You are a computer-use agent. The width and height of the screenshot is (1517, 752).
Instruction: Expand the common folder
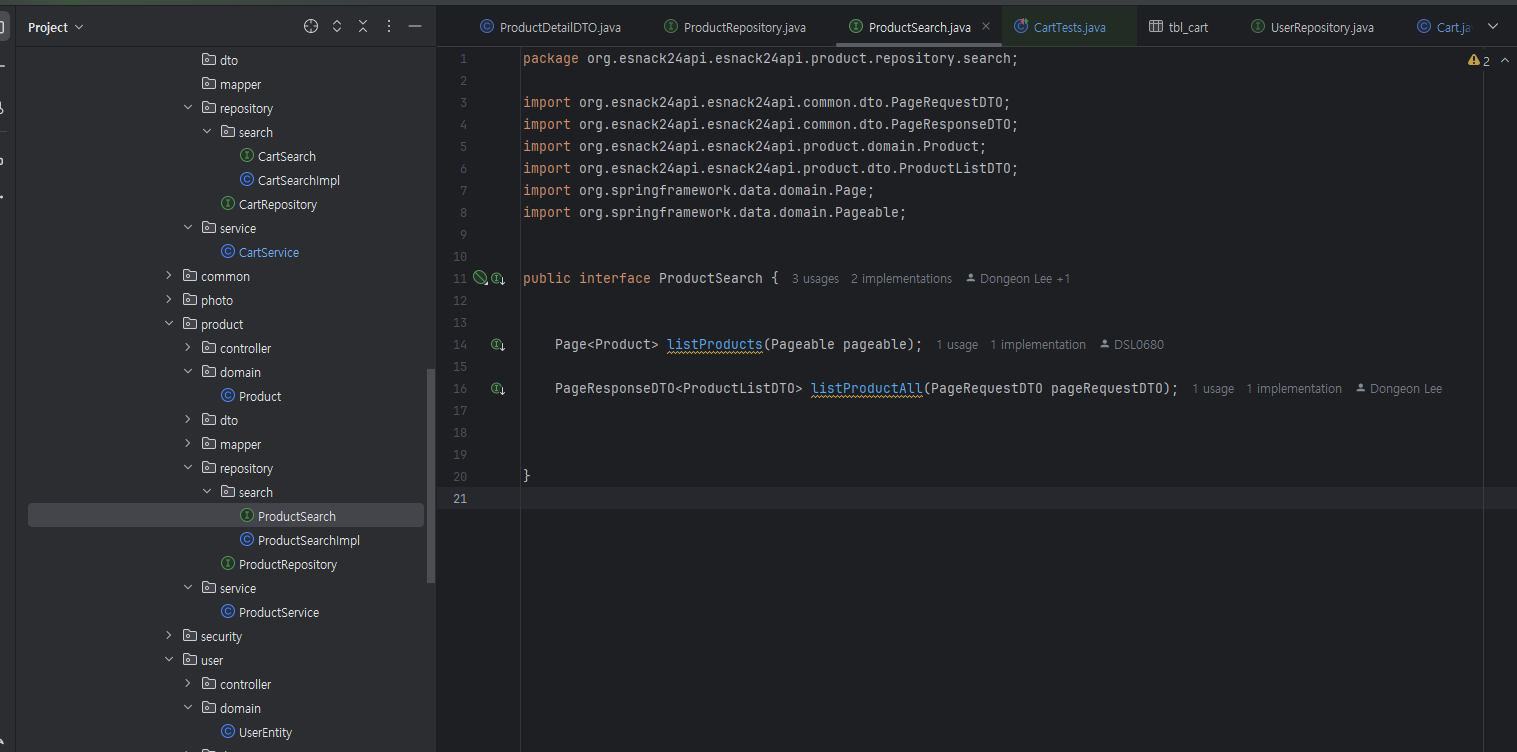click(x=169, y=276)
